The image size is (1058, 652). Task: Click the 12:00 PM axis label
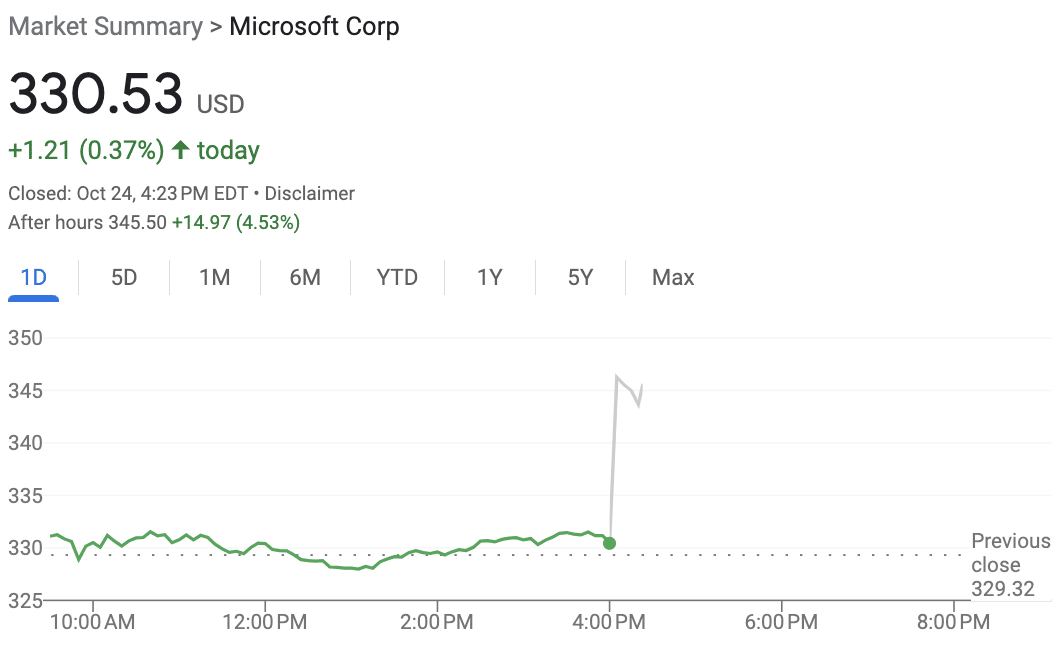(264, 622)
